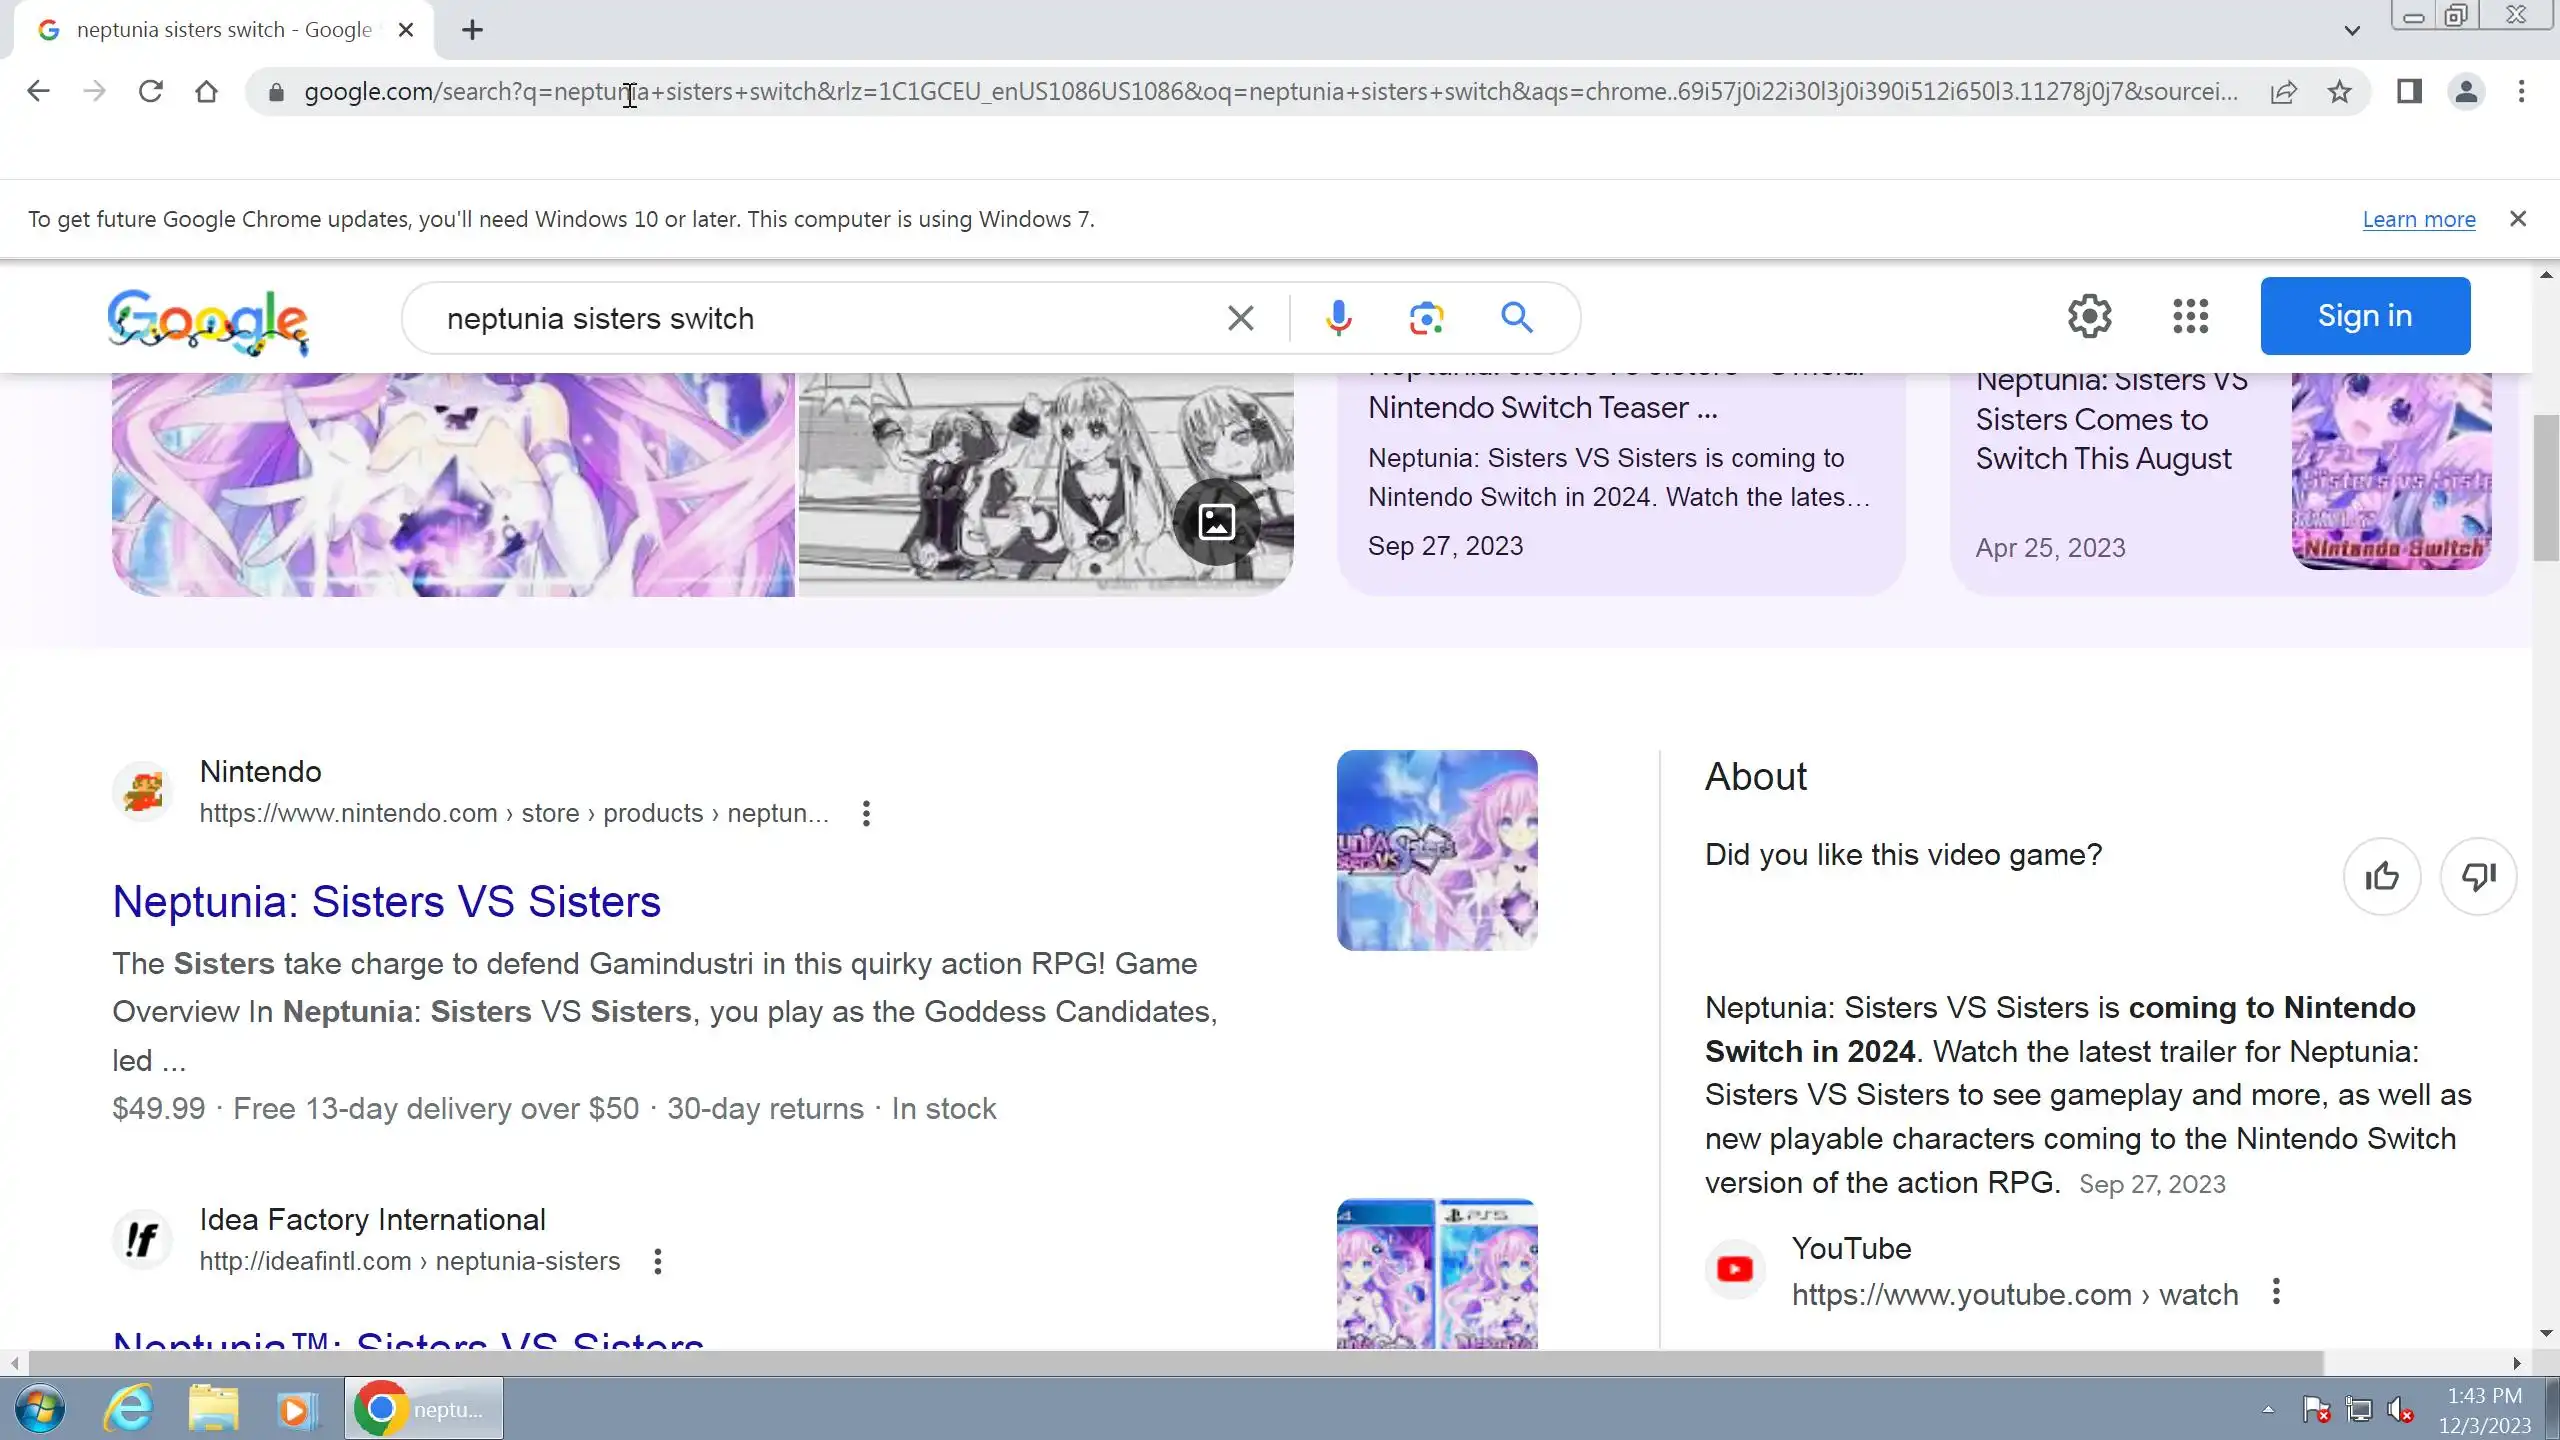2560x1440 pixels.
Task: Click the share this page icon
Action: (2283, 92)
